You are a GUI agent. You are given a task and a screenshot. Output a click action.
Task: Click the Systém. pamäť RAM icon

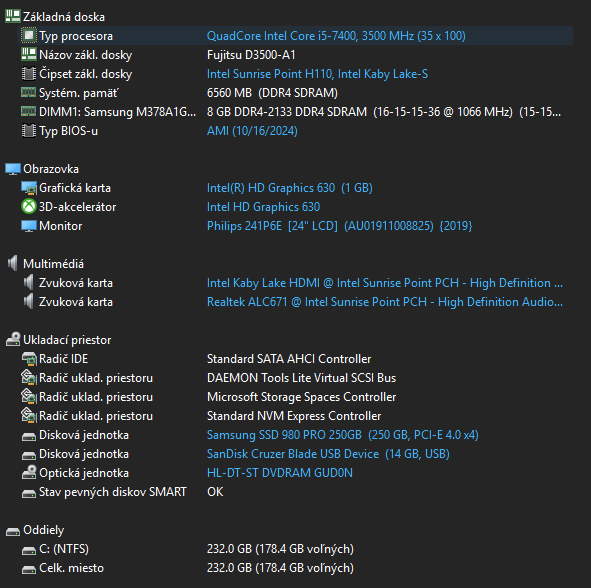[29, 92]
